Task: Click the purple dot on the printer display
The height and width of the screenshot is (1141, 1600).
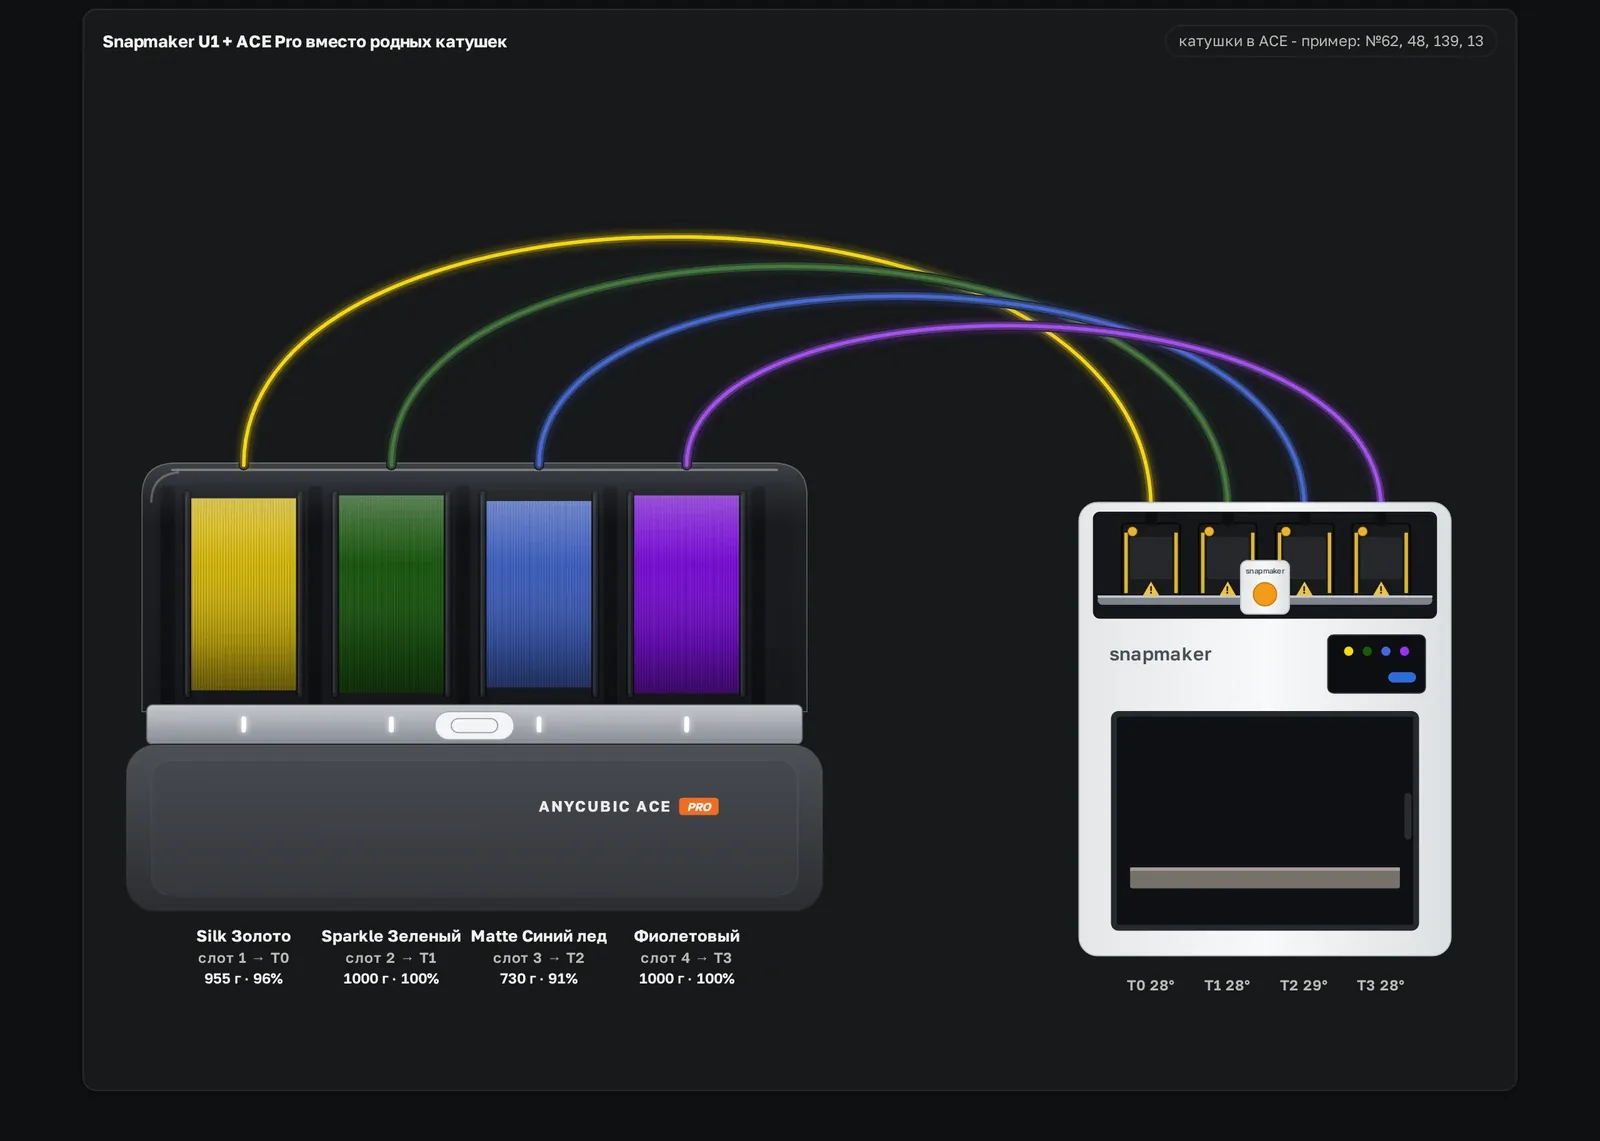Action: click(x=1405, y=651)
